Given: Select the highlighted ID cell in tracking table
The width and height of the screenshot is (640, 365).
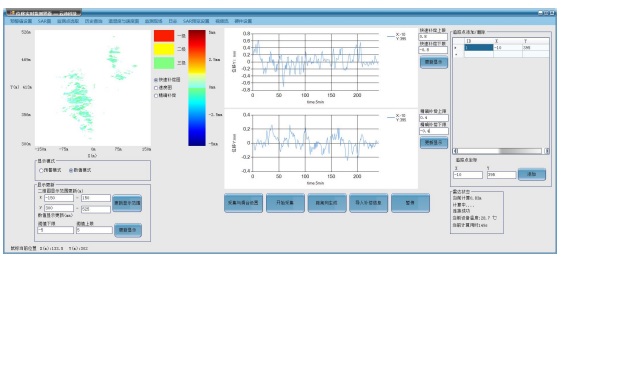Looking at the screenshot, I should [x=478, y=47].
